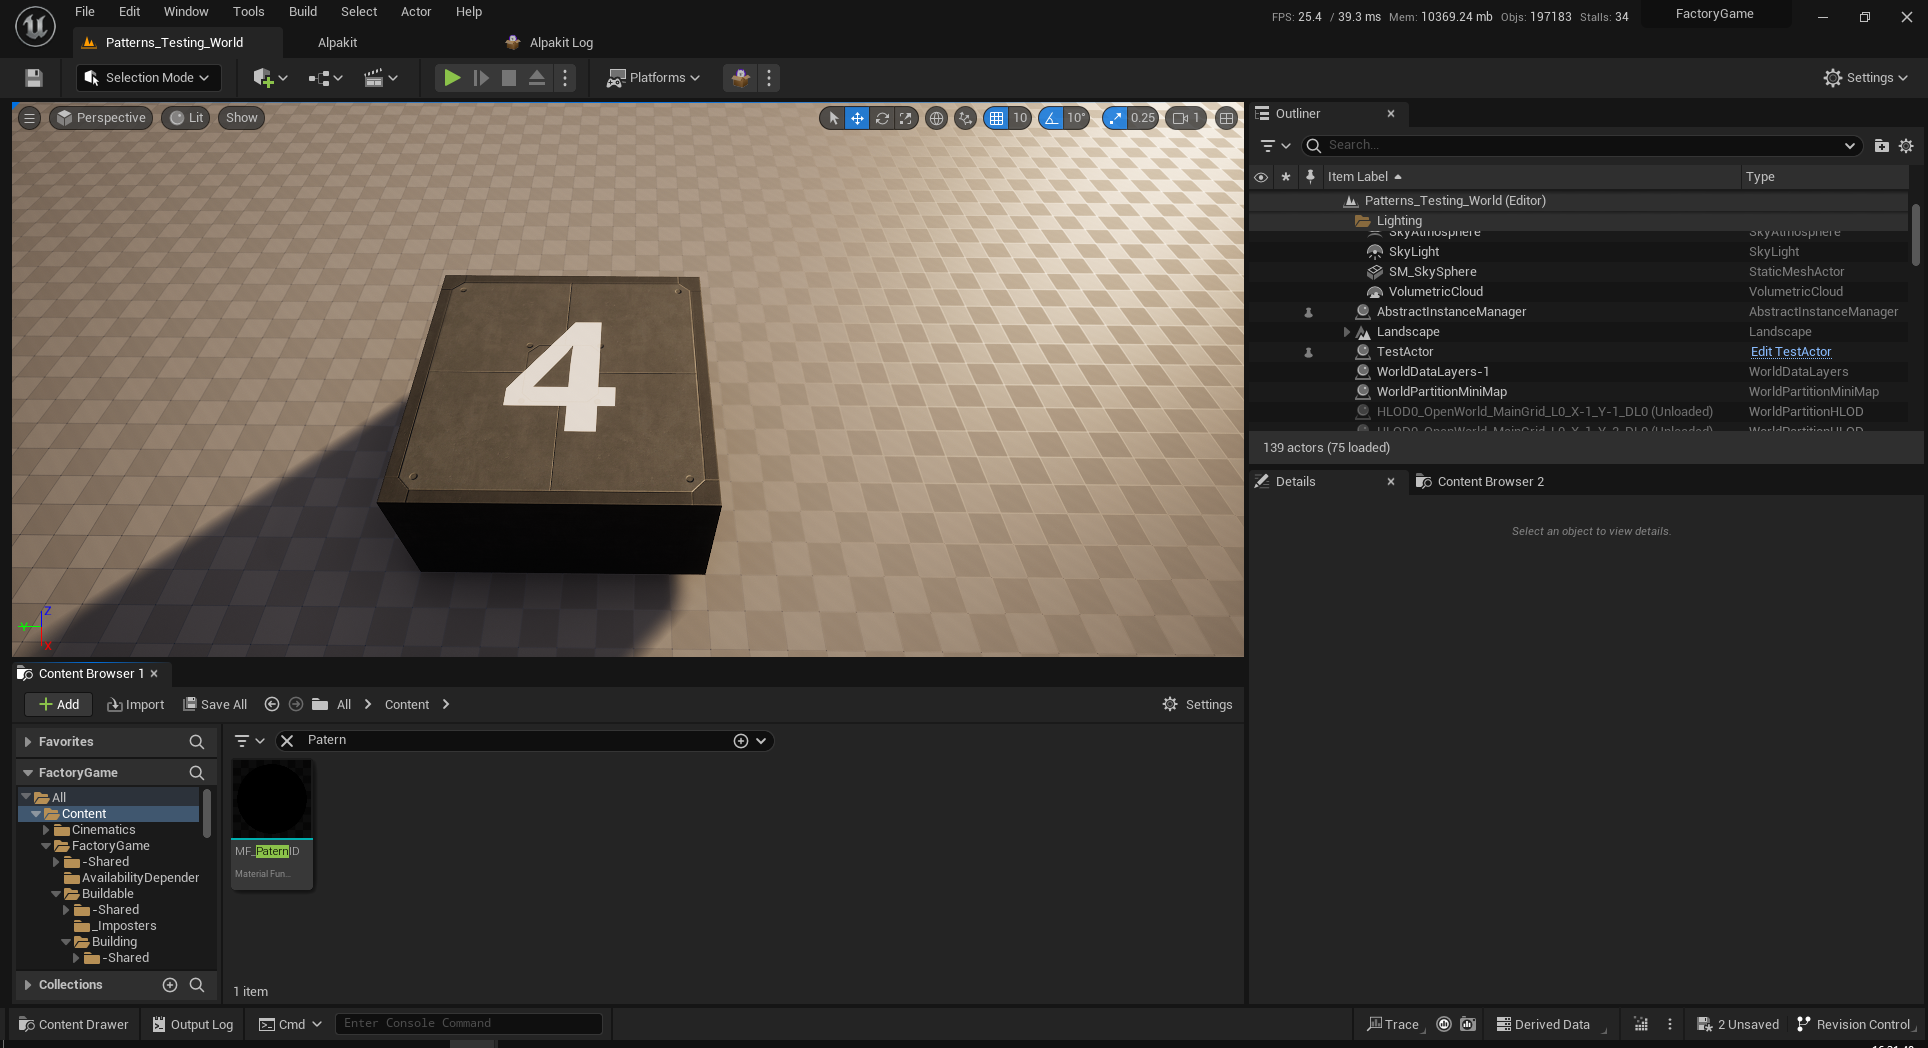Open the Tools menu
The image size is (1928, 1048).
(249, 12)
